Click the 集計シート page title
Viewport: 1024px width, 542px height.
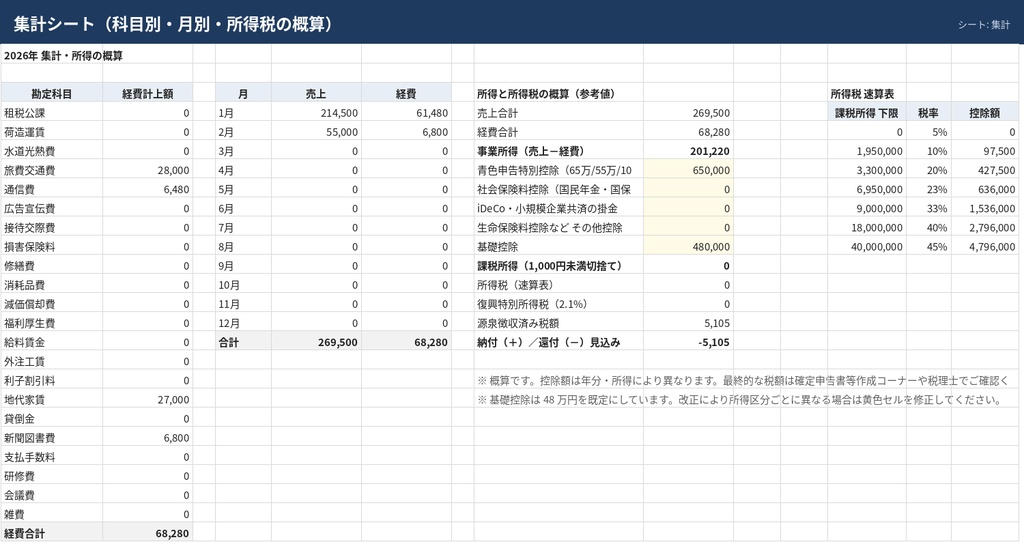click(x=173, y=24)
